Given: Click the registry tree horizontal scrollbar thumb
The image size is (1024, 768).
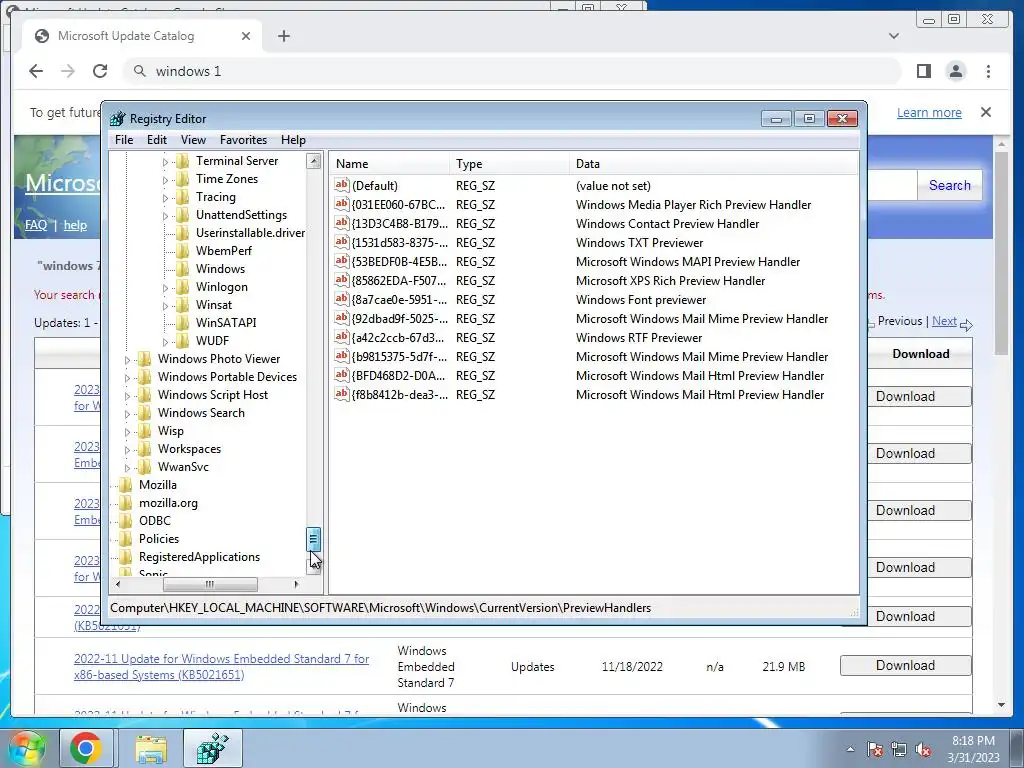Looking at the screenshot, I should click(x=210, y=584).
